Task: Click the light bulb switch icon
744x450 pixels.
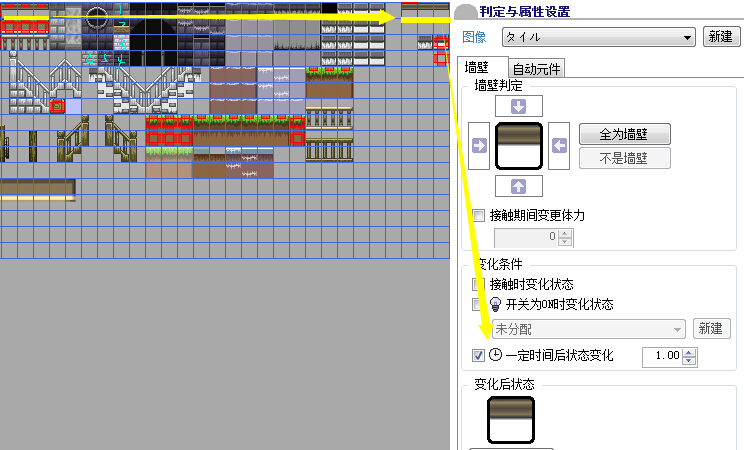Action: coord(495,304)
